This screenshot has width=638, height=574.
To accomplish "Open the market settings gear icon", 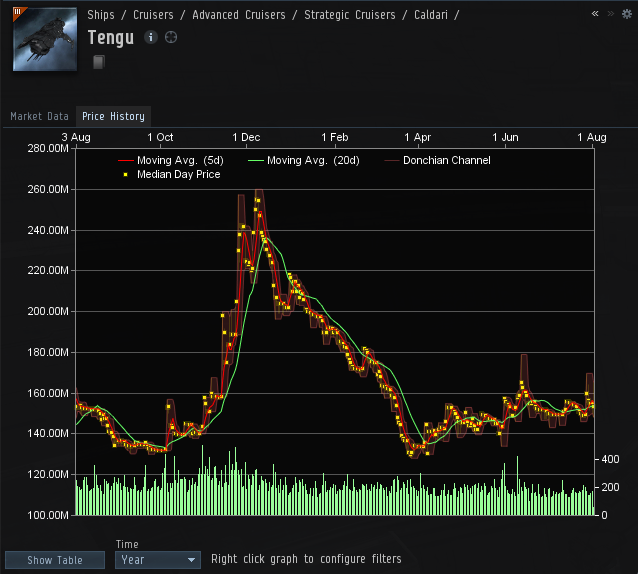I will pos(627,14).
